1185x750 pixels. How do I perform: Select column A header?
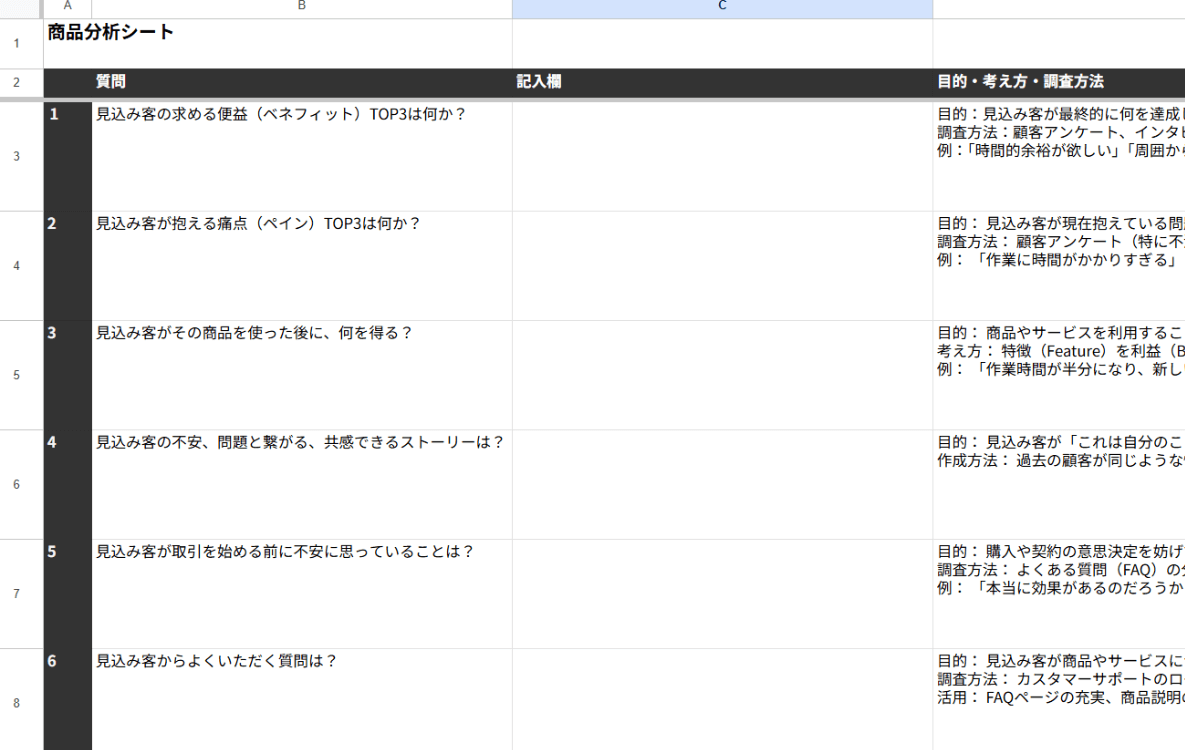tap(67, 8)
